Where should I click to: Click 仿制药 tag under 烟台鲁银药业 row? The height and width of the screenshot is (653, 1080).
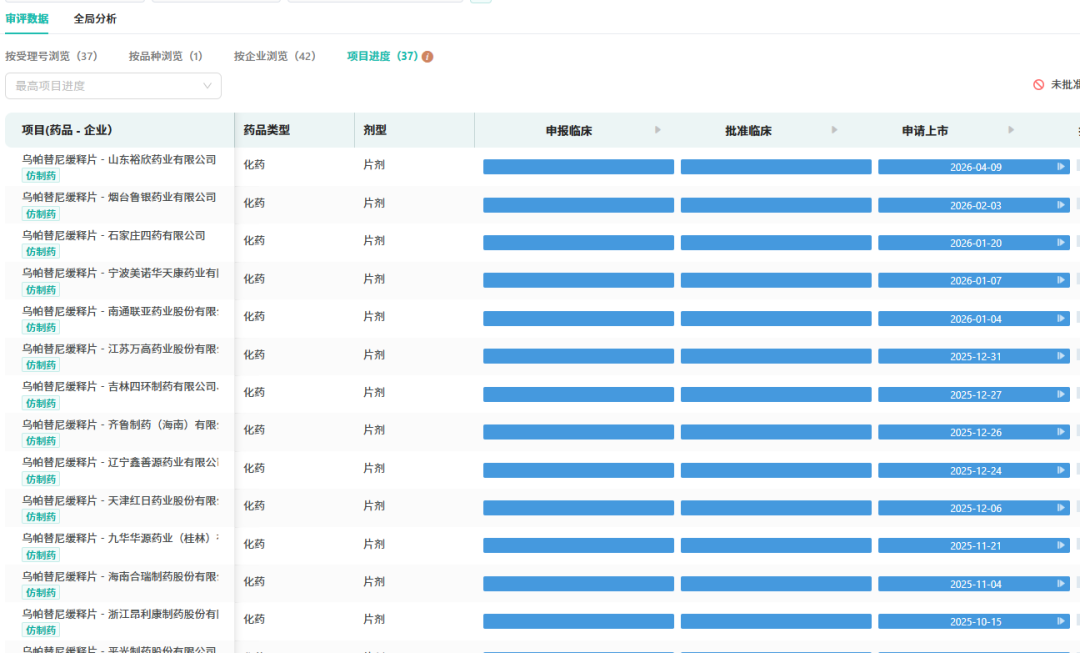pyautogui.click(x=41, y=214)
